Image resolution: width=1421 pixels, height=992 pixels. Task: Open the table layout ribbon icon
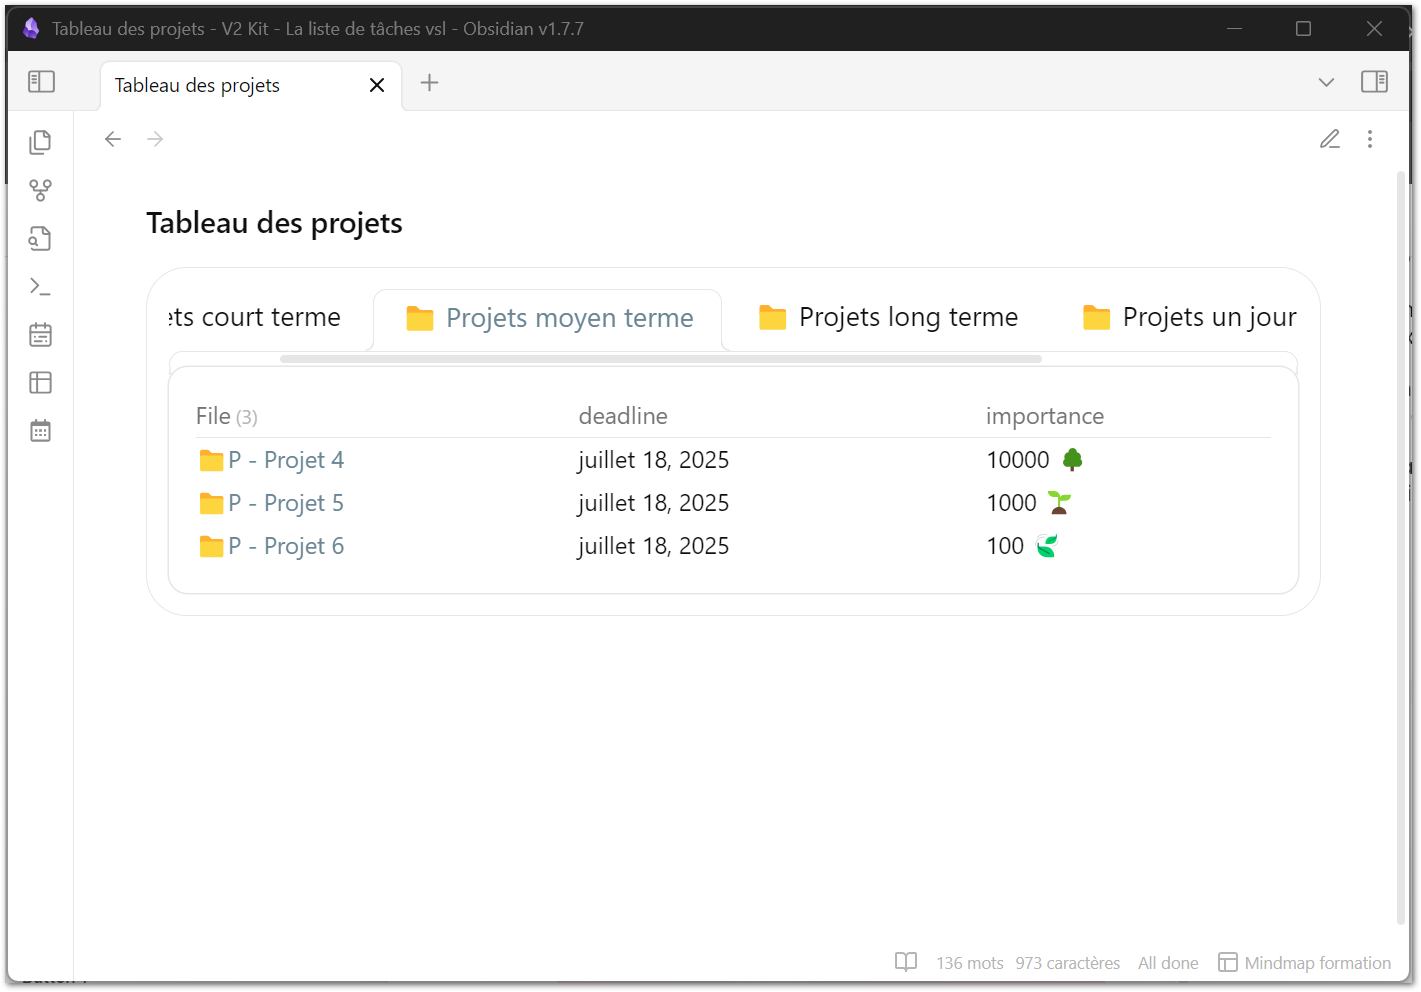coord(40,383)
